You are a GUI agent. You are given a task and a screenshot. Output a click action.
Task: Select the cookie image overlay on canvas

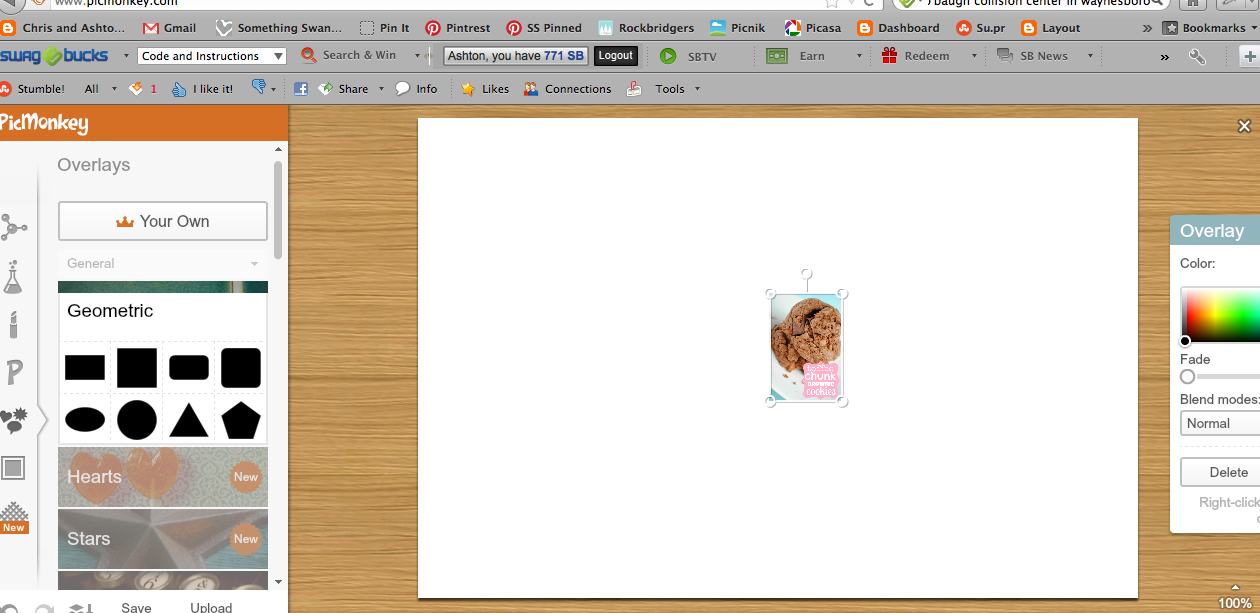pos(806,347)
